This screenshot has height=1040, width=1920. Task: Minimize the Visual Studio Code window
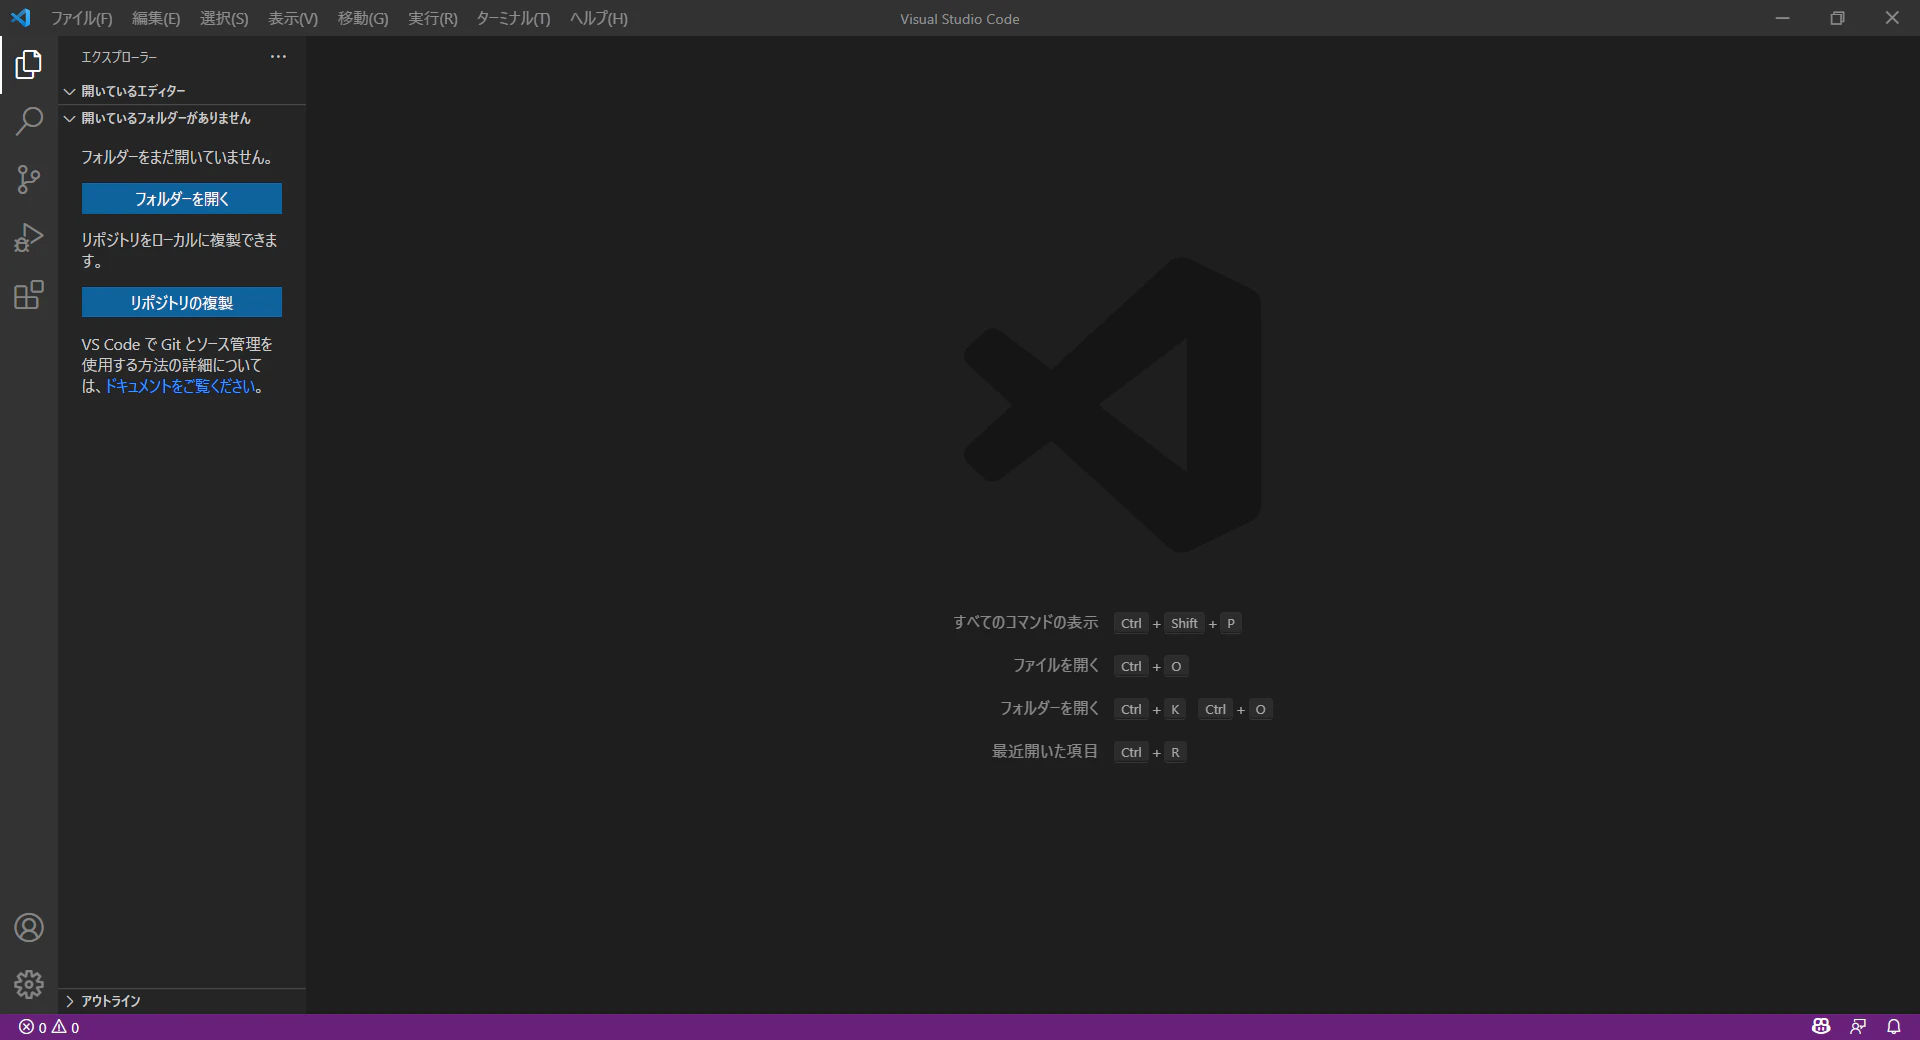pyautogui.click(x=1782, y=18)
